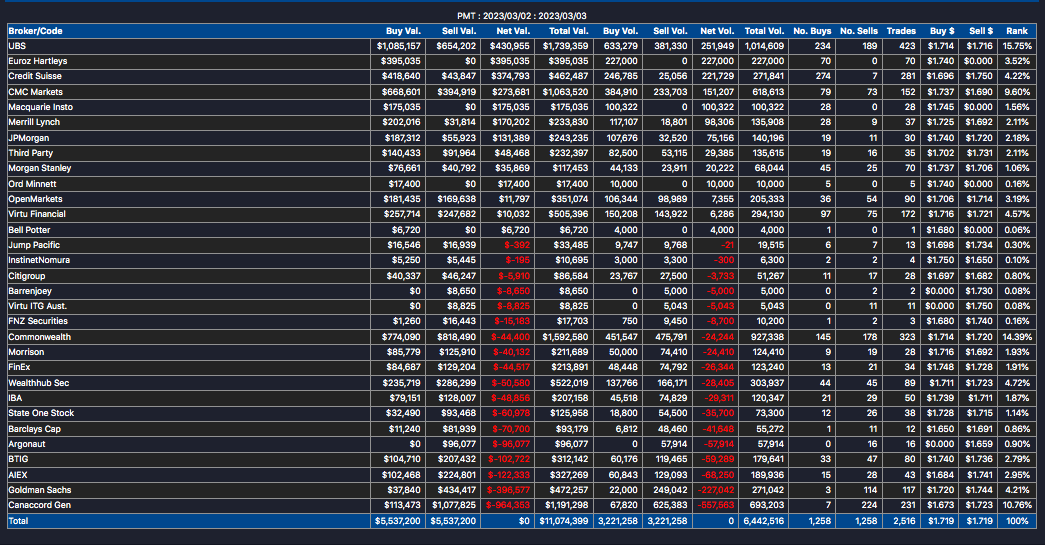The height and width of the screenshot is (545, 1045).
Task: Select the Credit Suisse broker name
Action: point(35,76)
